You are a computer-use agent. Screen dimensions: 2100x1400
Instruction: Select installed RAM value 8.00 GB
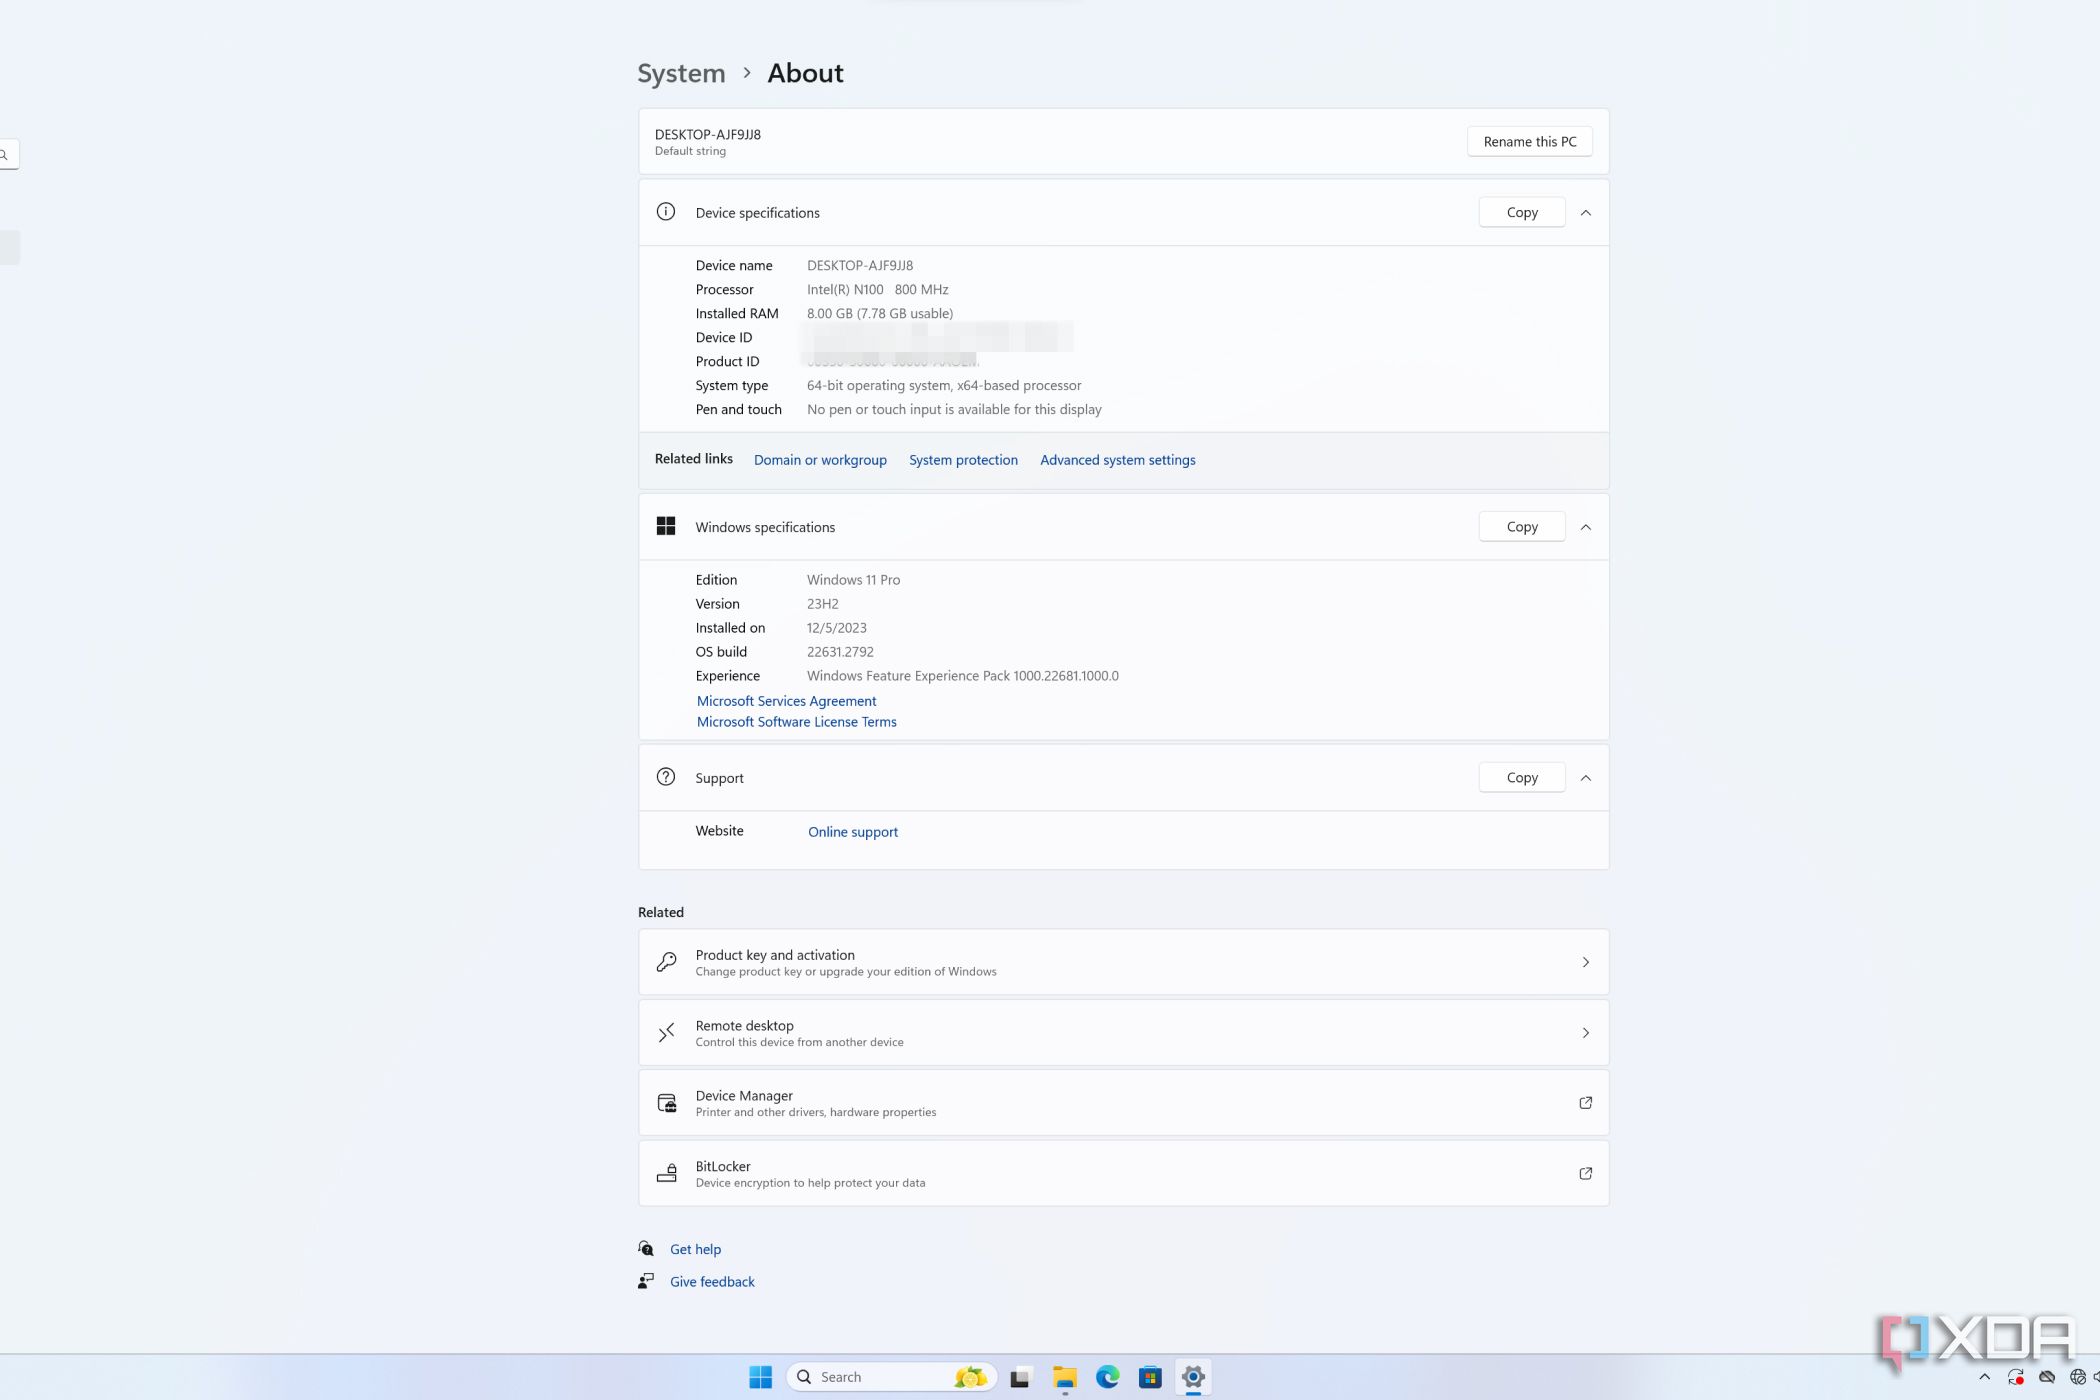tap(880, 314)
